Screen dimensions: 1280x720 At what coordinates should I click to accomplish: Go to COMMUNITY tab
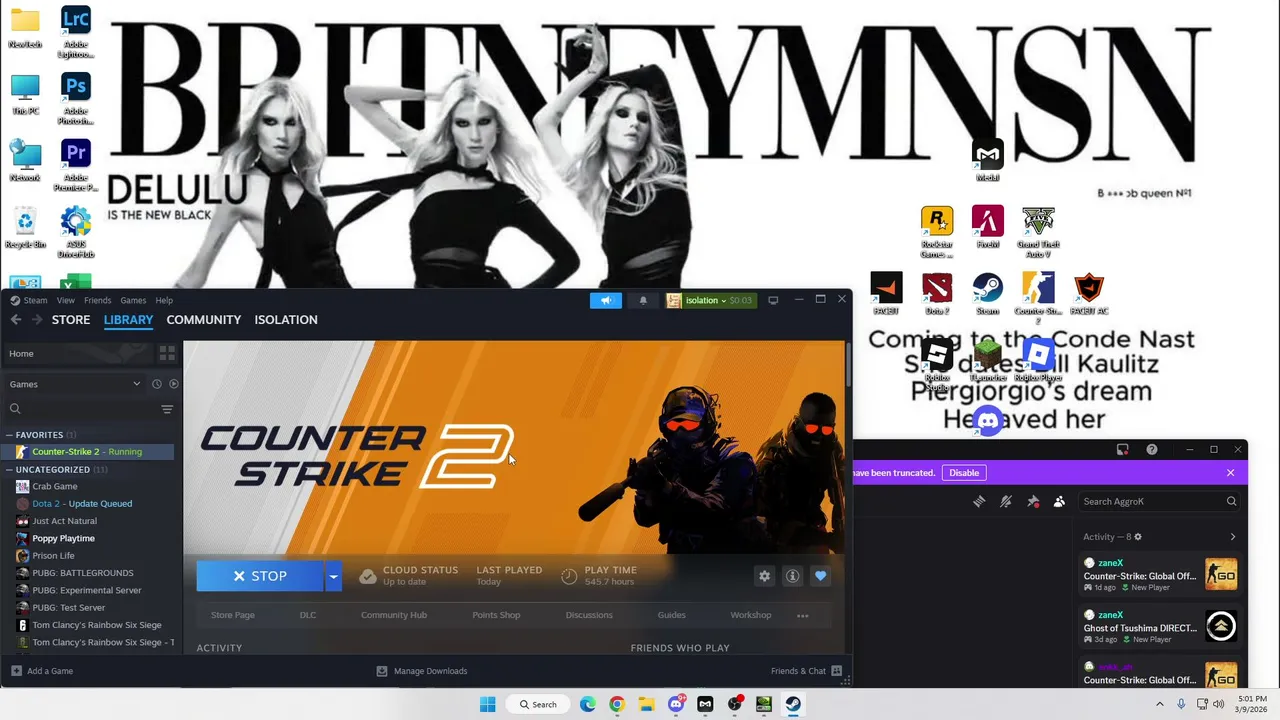coord(204,320)
